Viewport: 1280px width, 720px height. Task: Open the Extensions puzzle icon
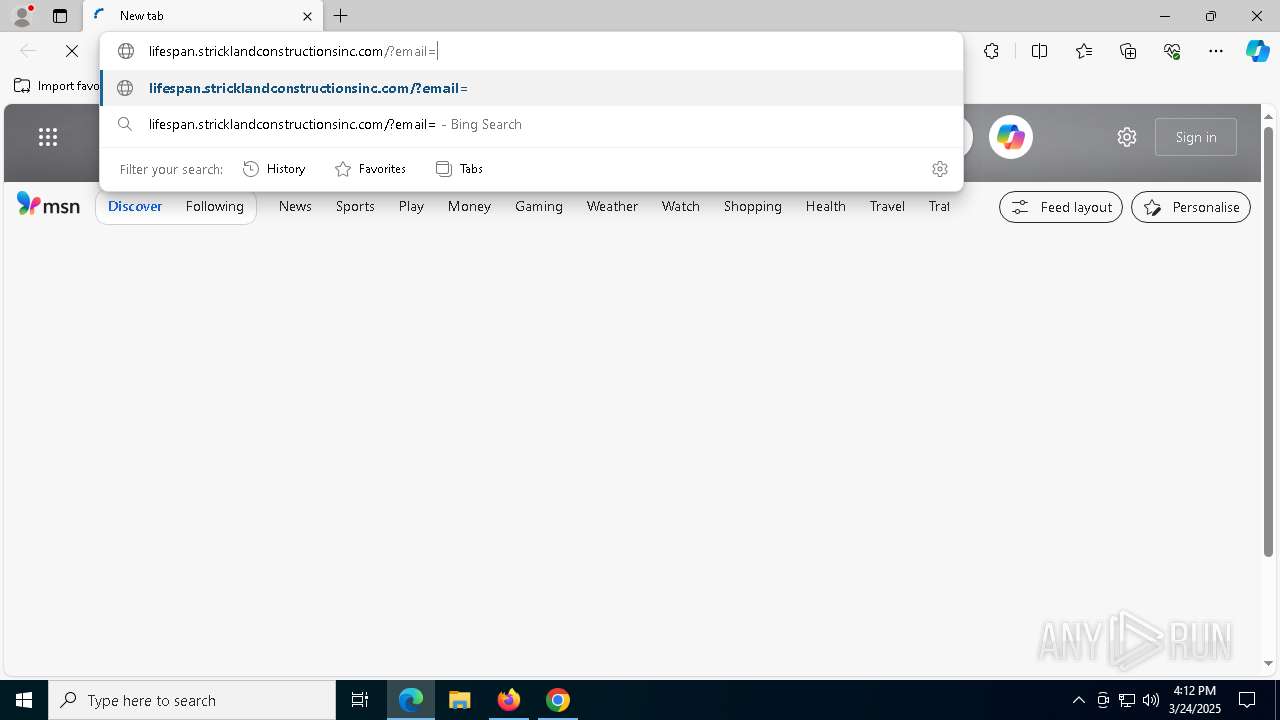point(991,51)
